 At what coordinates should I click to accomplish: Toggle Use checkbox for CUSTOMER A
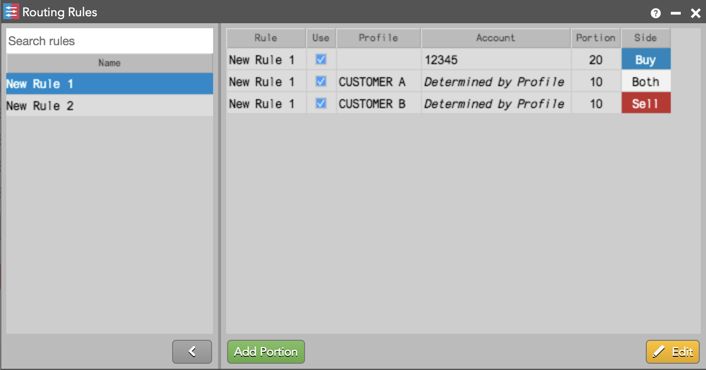tap(321, 81)
